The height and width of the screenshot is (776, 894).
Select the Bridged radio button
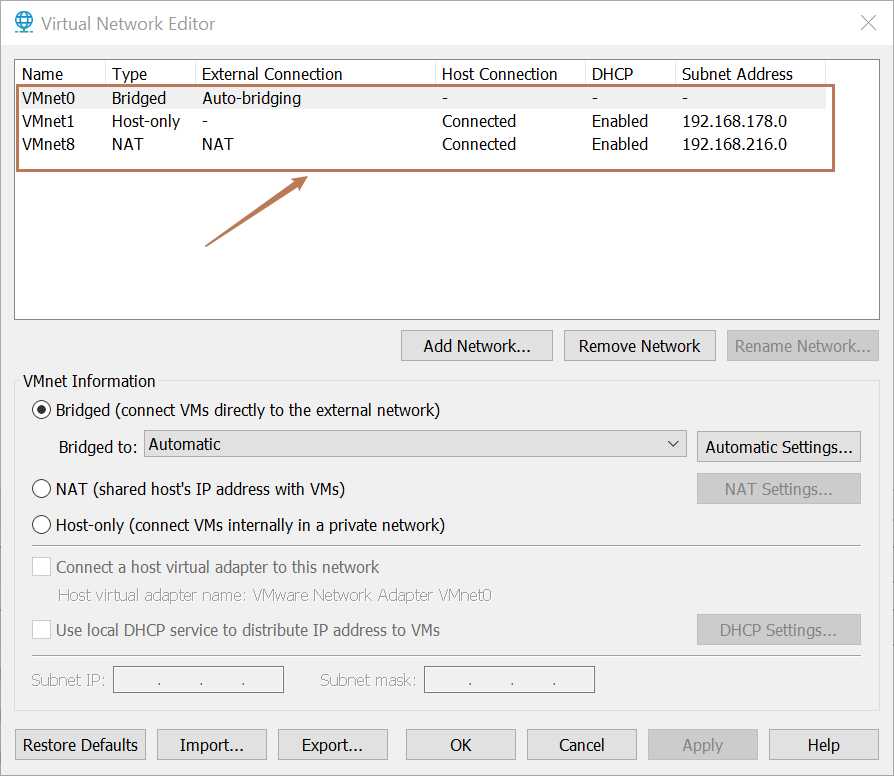tap(41, 410)
